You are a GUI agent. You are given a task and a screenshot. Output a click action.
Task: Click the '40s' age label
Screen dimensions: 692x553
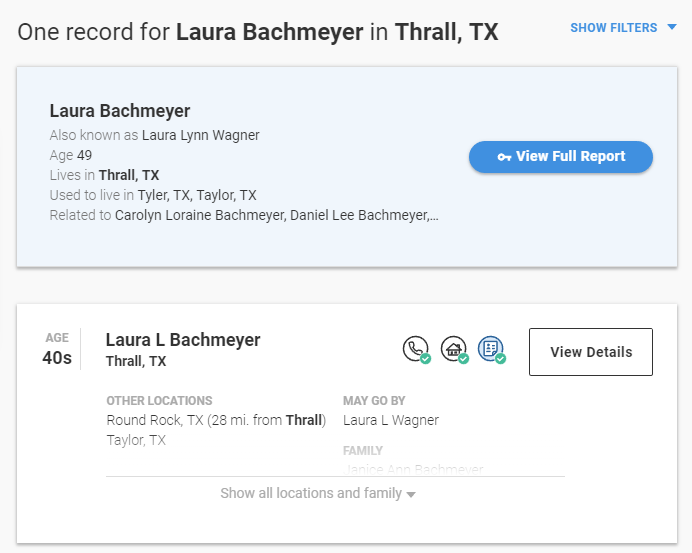click(57, 358)
